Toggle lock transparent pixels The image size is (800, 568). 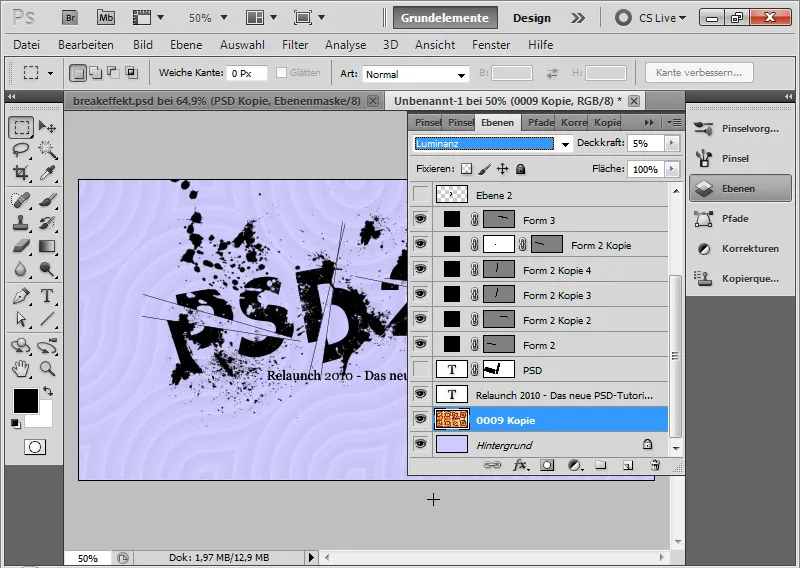point(466,169)
